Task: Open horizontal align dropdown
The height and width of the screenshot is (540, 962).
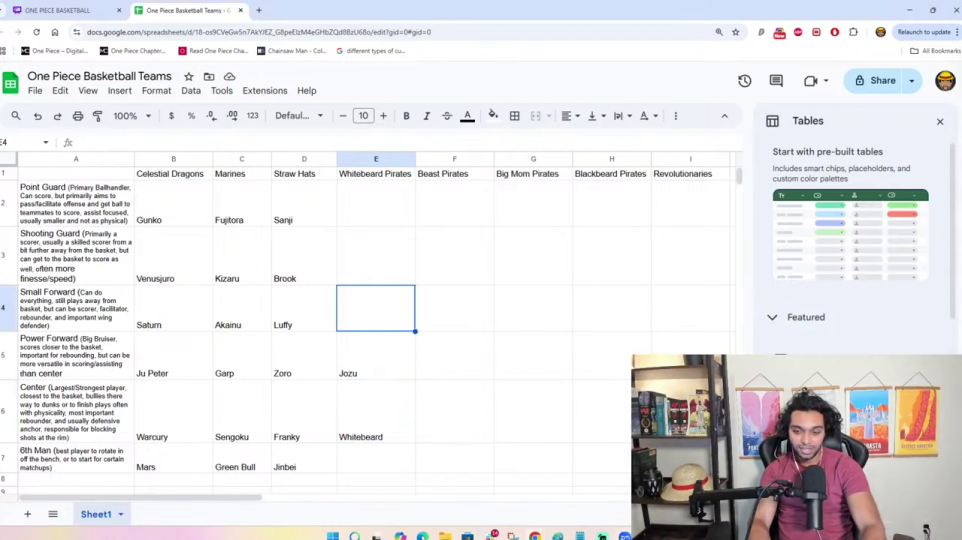Action: (x=571, y=116)
